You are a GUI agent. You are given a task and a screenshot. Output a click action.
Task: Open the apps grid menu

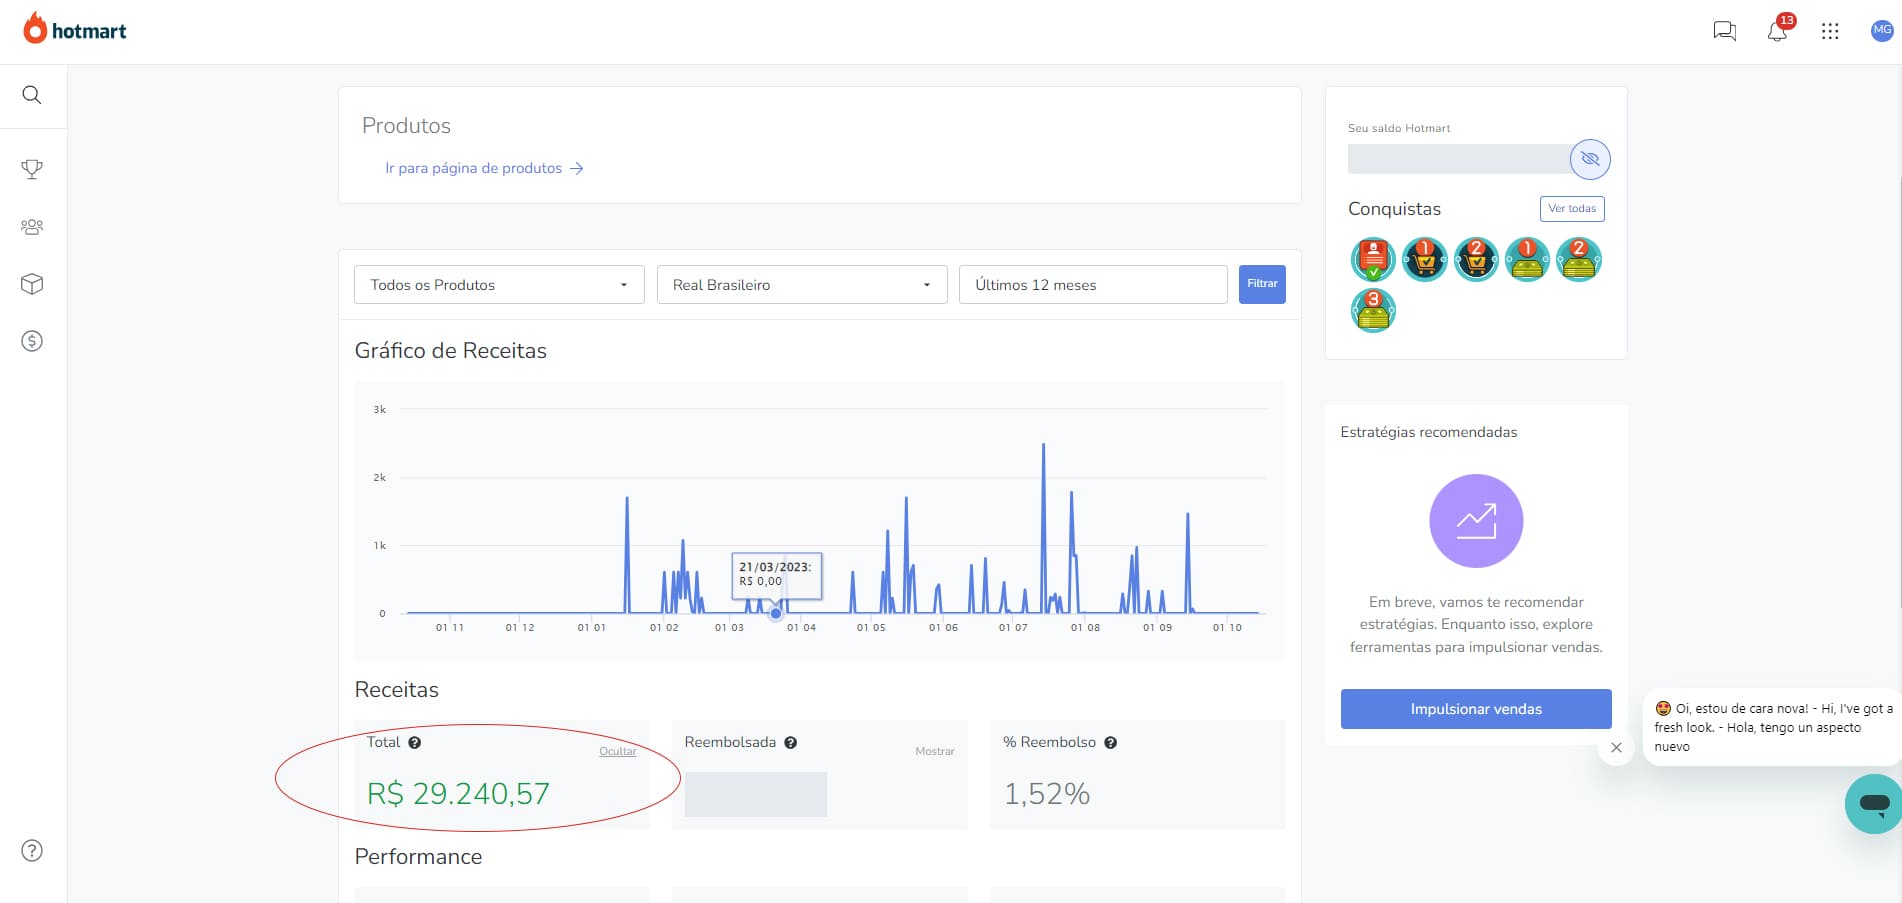pyautogui.click(x=1830, y=31)
